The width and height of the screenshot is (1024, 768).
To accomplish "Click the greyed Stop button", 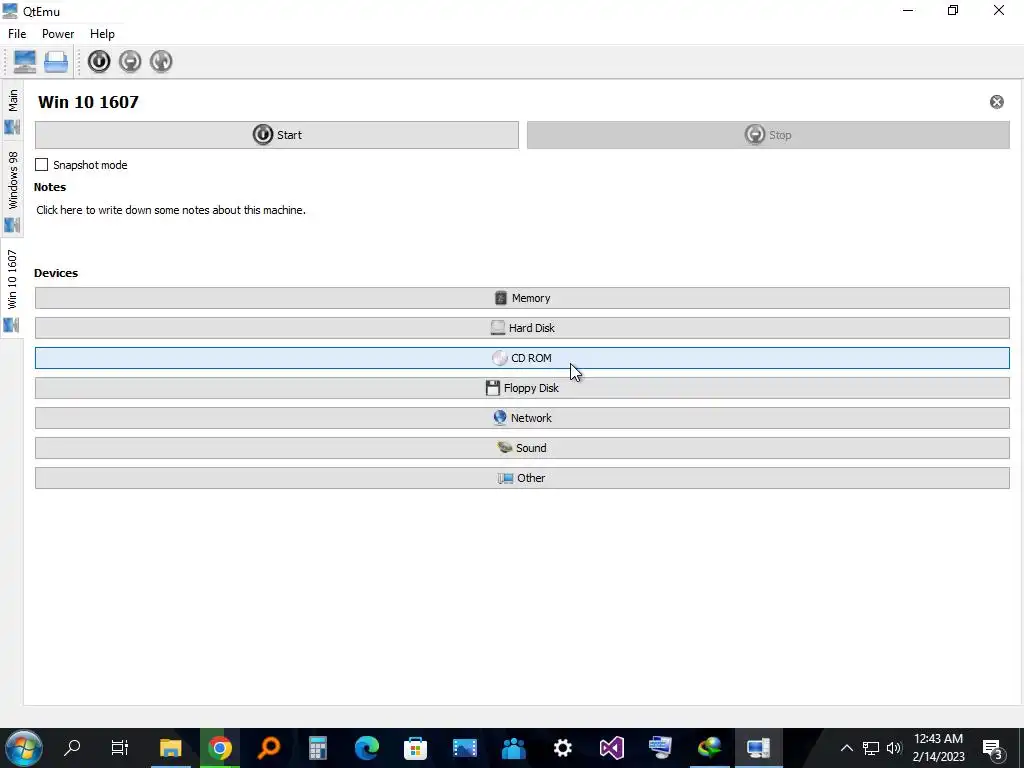I will click(x=768, y=135).
